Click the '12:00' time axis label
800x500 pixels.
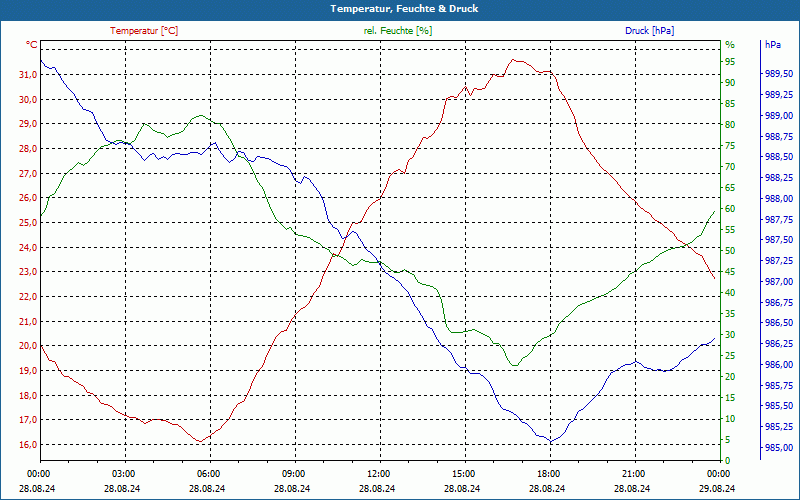coord(378,474)
